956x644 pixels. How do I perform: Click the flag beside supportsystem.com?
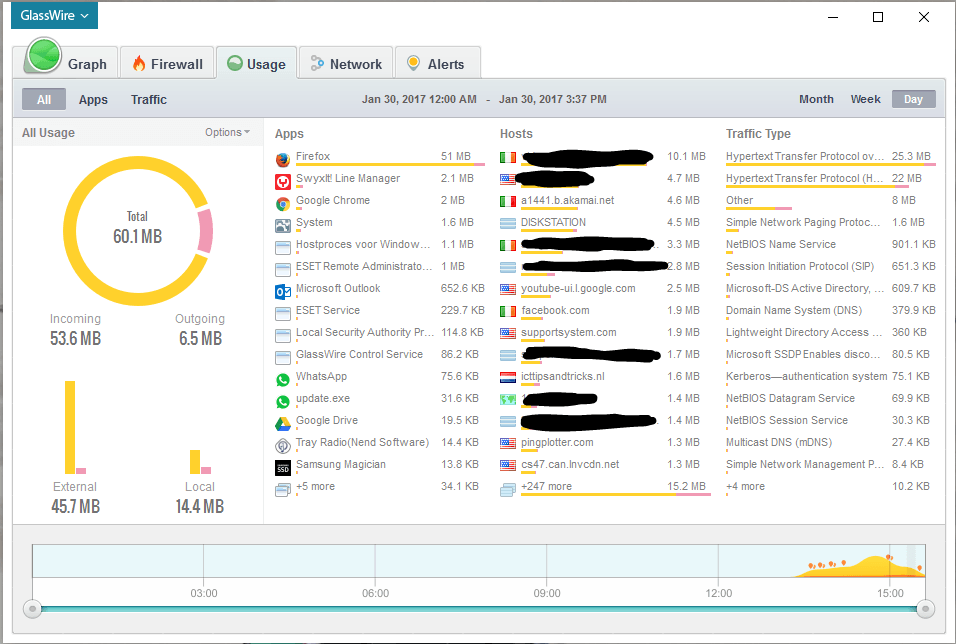(508, 333)
